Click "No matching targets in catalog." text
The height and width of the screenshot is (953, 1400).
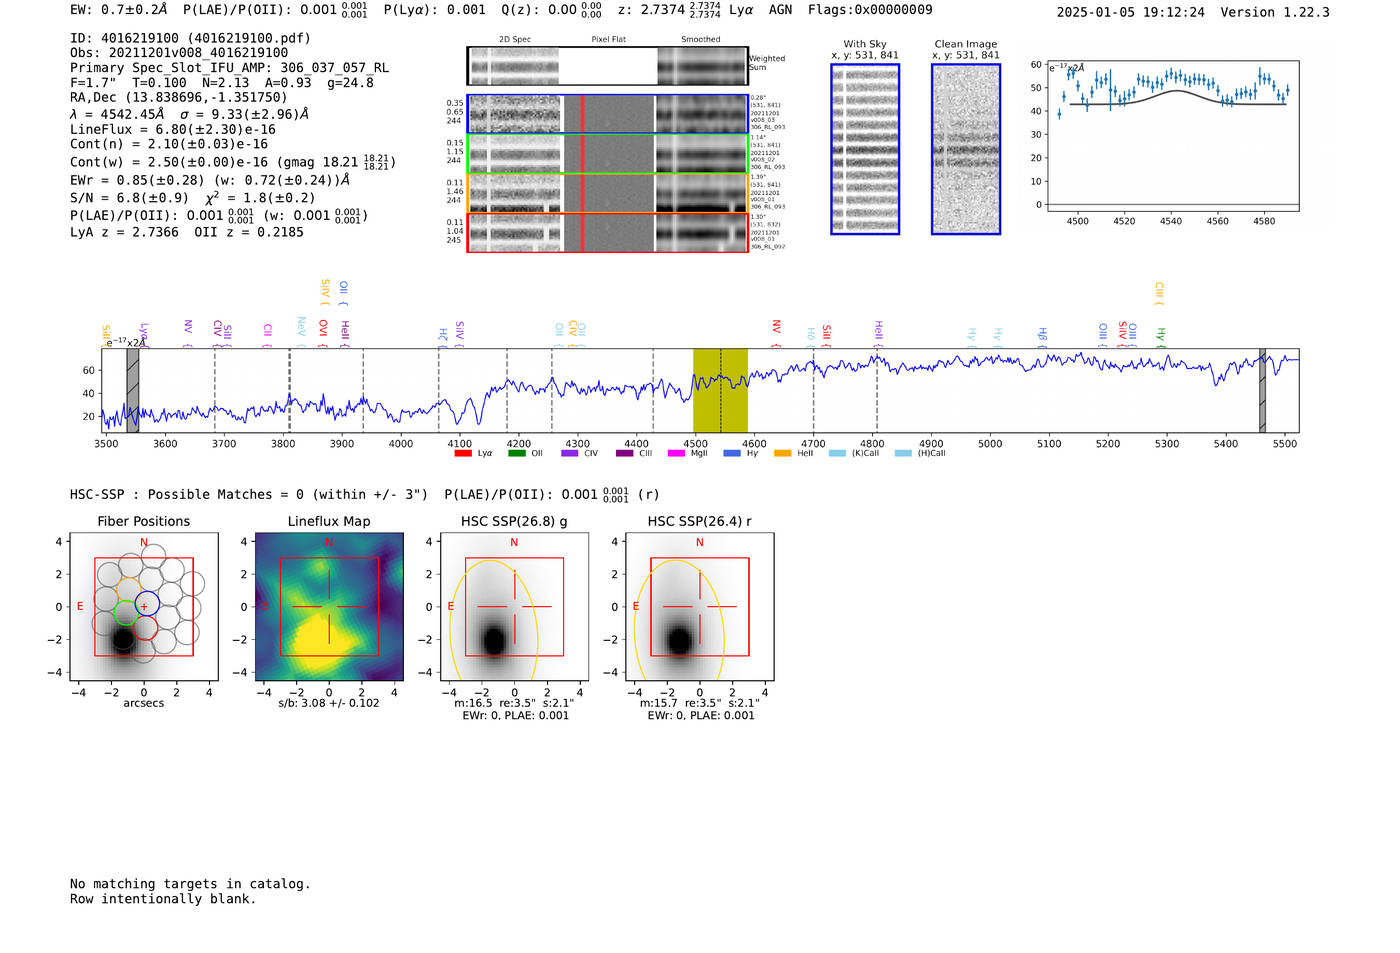pos(190,884)
